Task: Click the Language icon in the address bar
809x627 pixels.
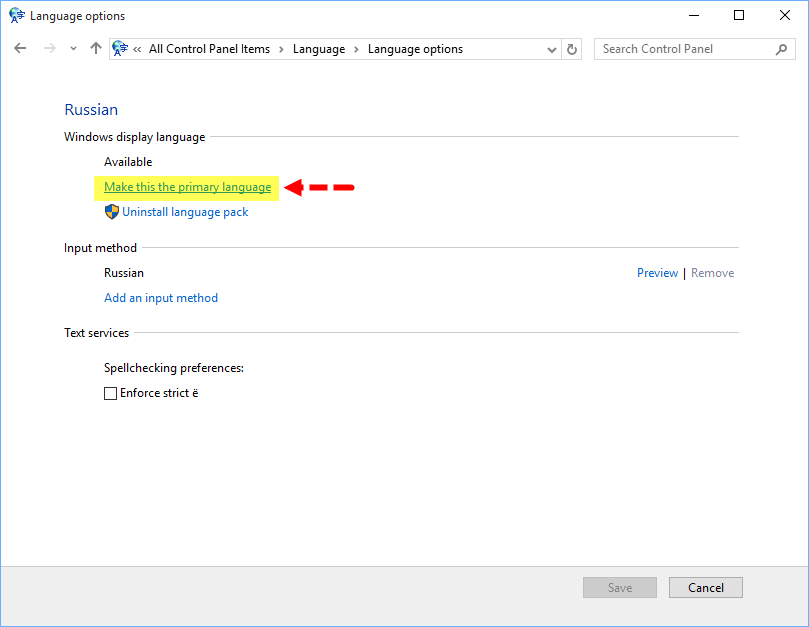Action: (121, 49)
